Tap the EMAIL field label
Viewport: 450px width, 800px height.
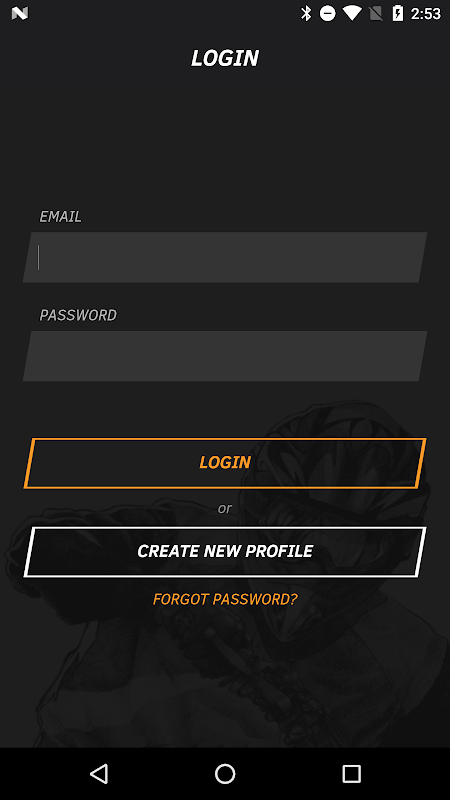tap(61, 216)
